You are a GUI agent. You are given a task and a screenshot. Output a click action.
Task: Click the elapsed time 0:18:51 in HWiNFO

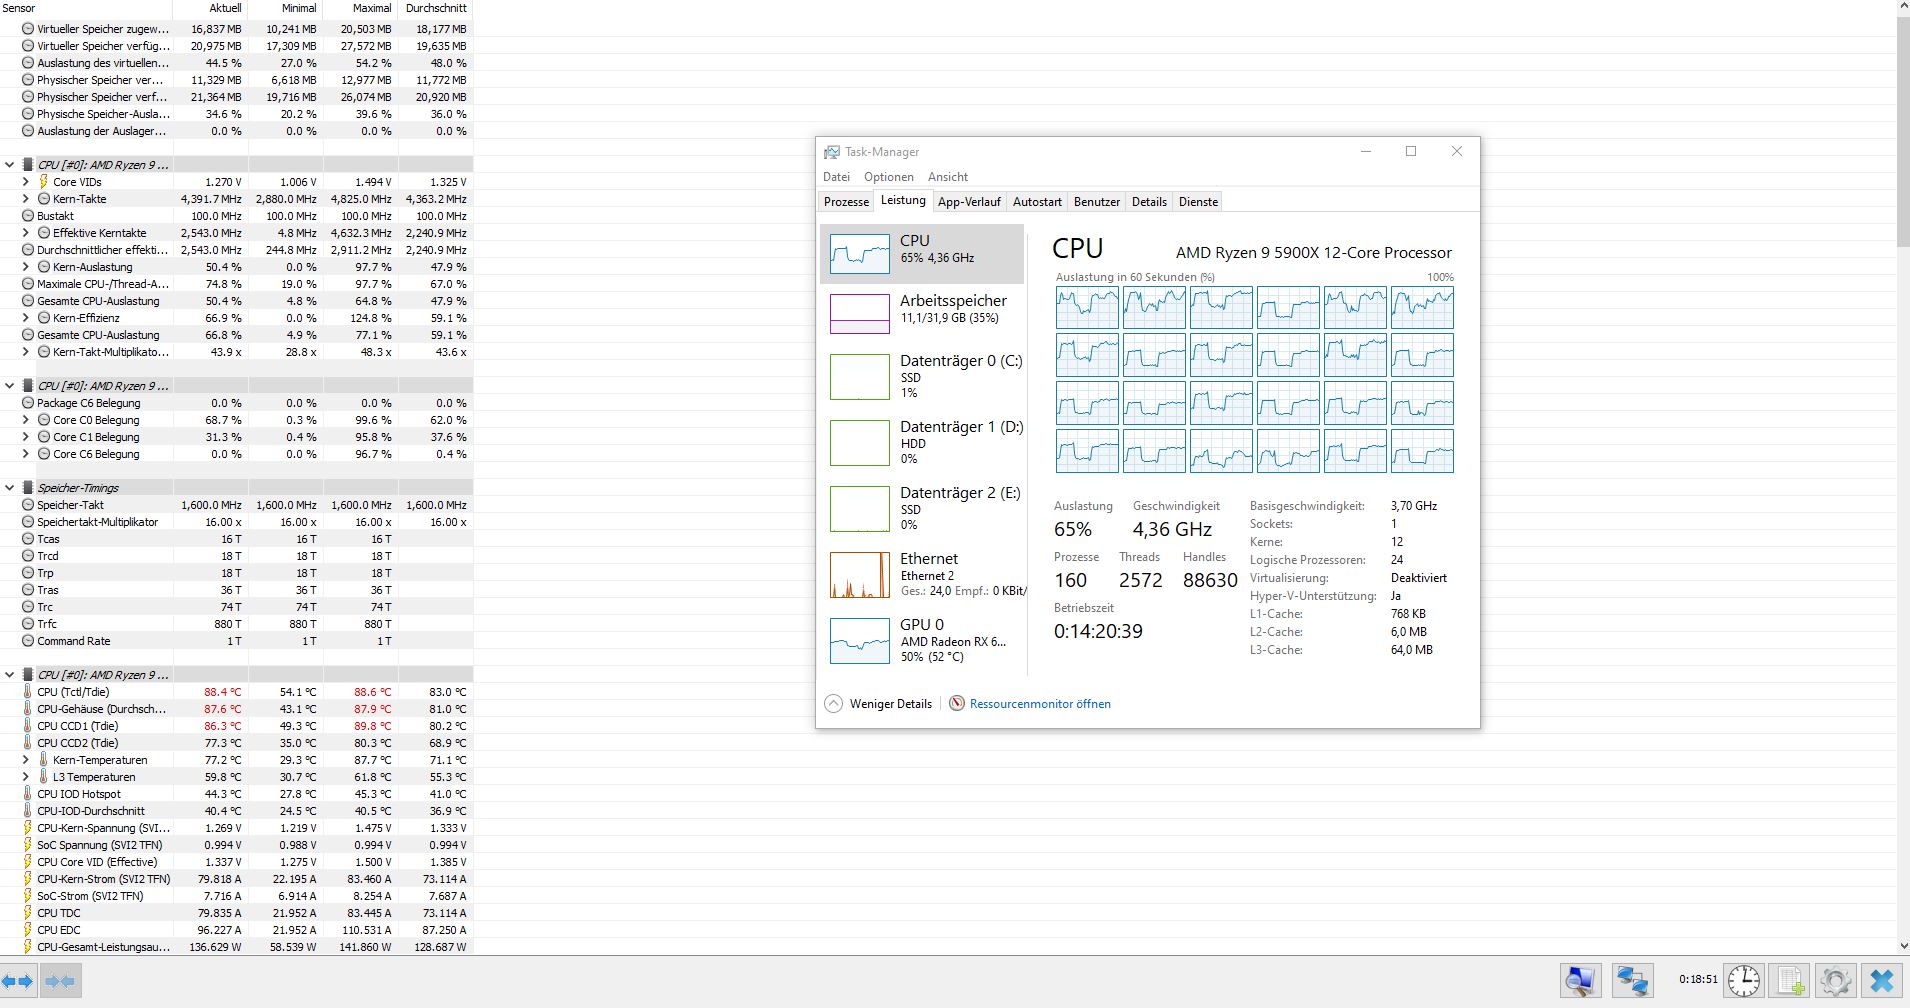(x=1698, y=980)
